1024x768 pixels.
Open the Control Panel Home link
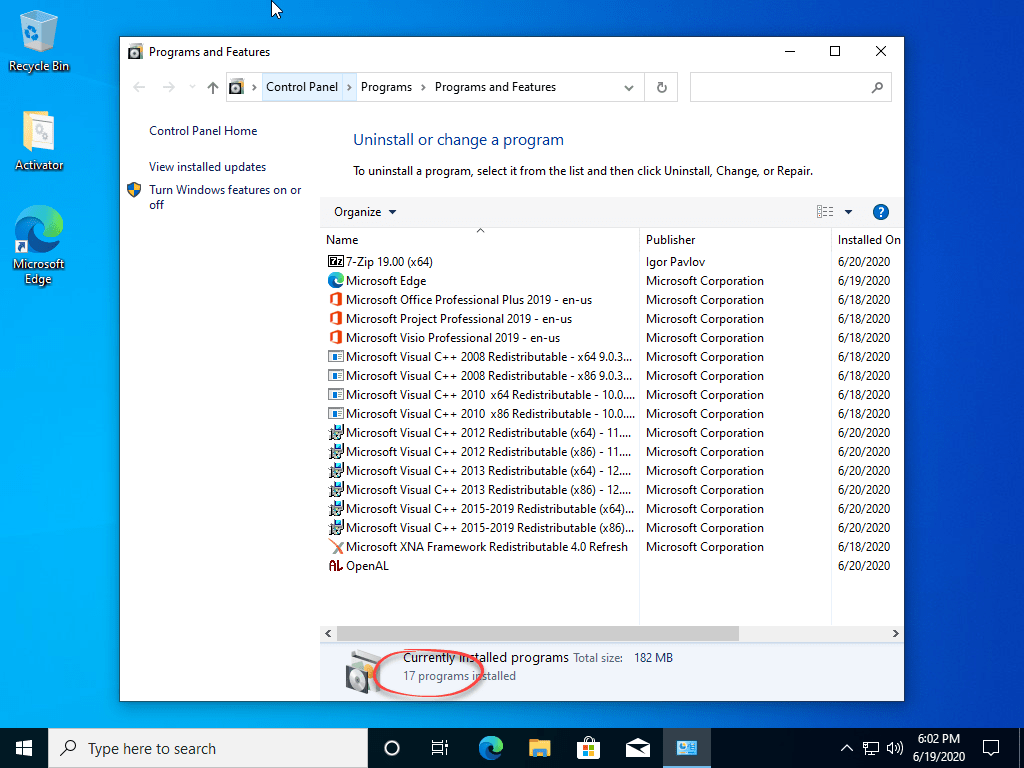tap(203, 131)
